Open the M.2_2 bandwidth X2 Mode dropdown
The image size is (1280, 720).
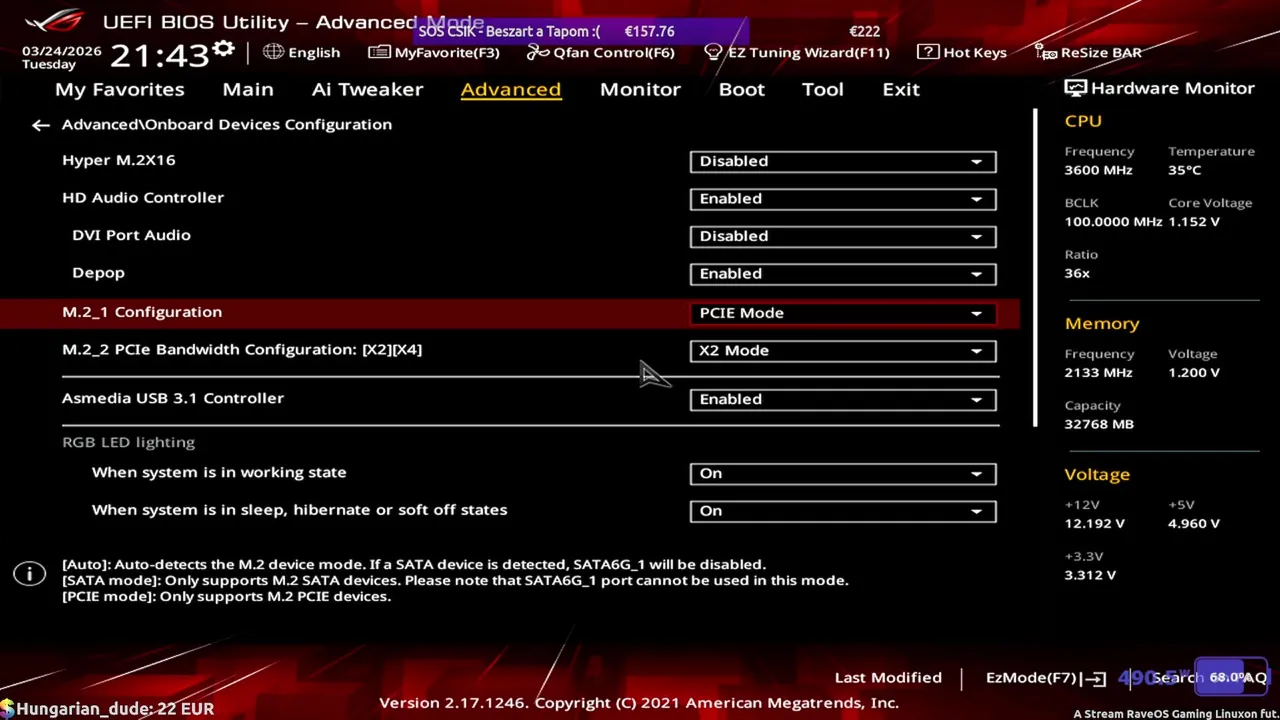click(x=843, y=351)
